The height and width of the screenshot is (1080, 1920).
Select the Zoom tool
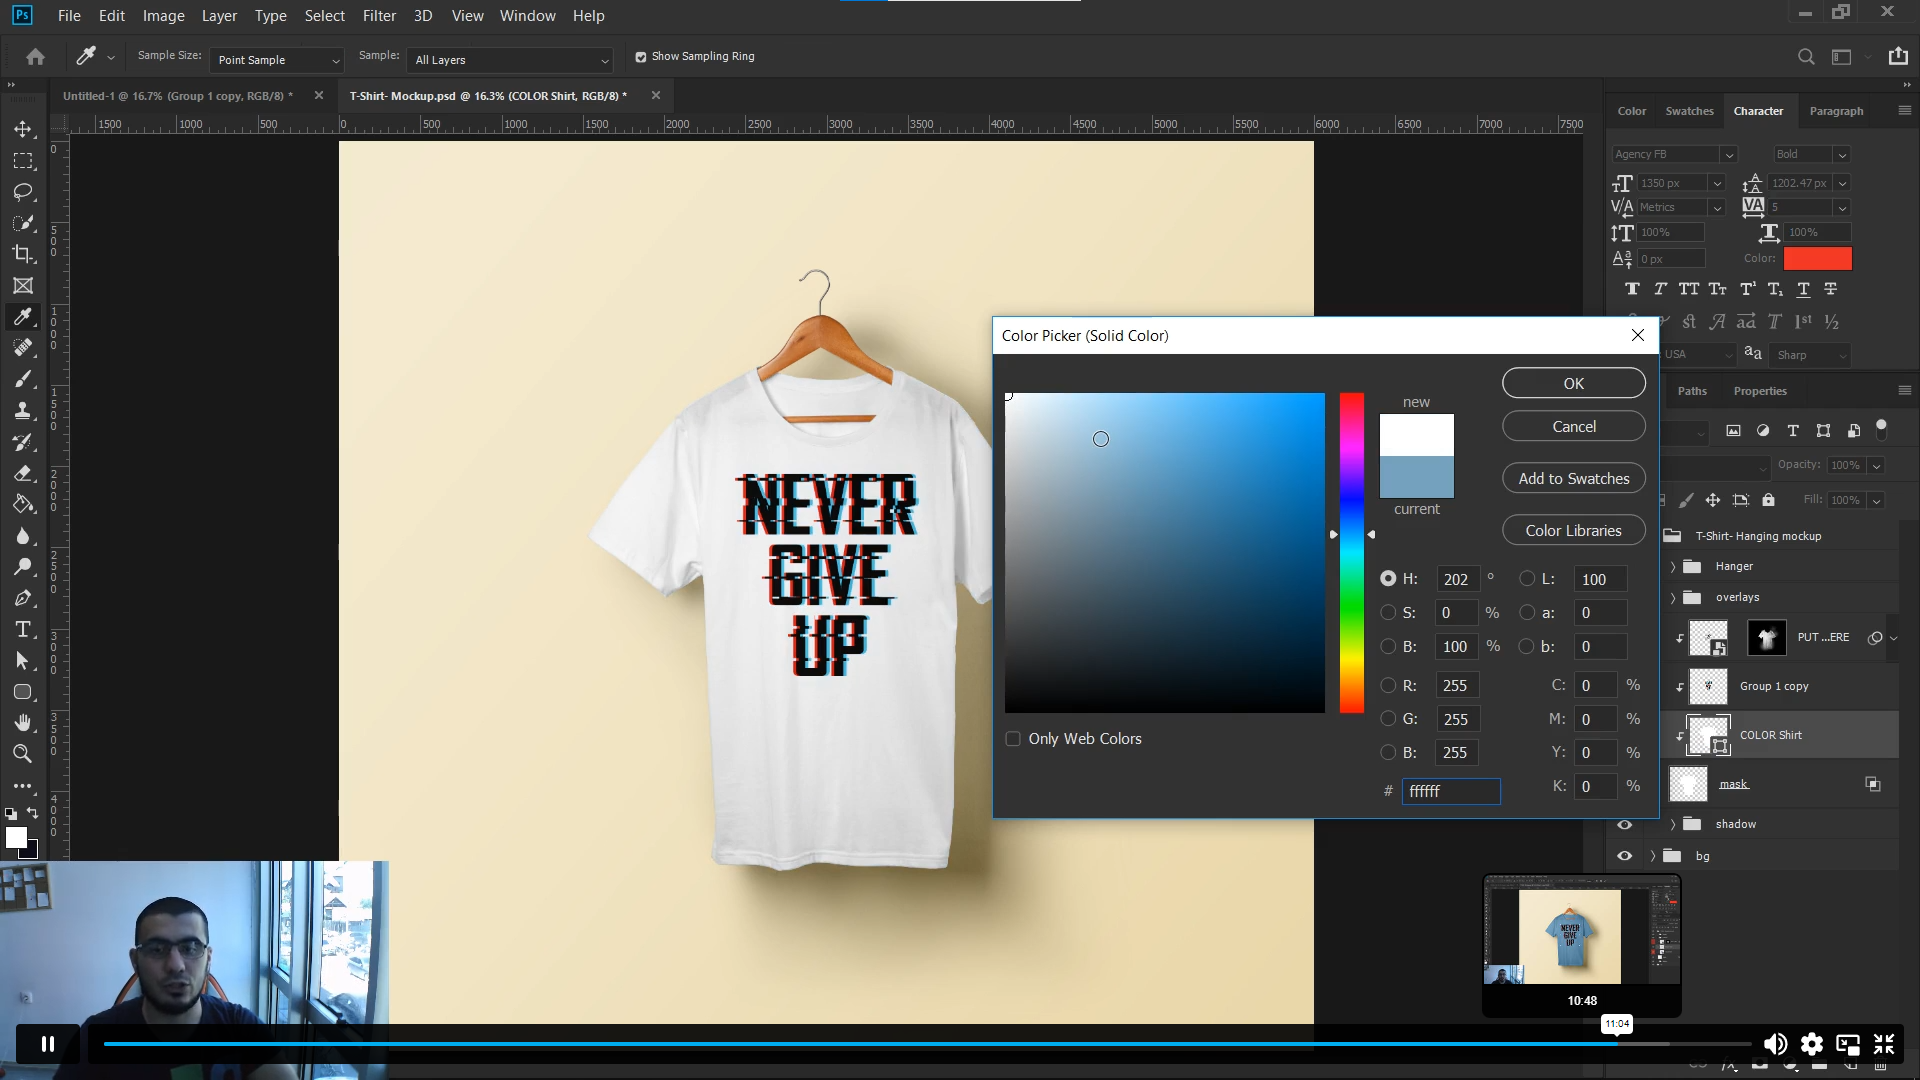coord(24,754)
